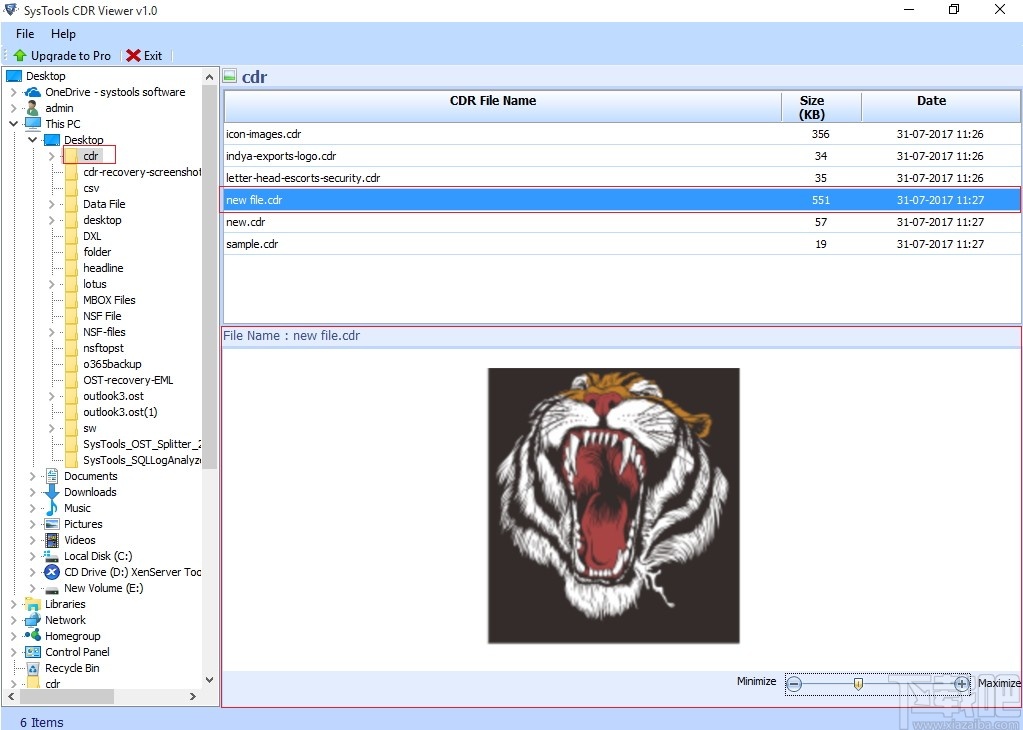Click the zoom-in plus control on the preview slider
The height and width of the screenshot is (730, 1023).
pyautogui.click(x=961, y=684)
